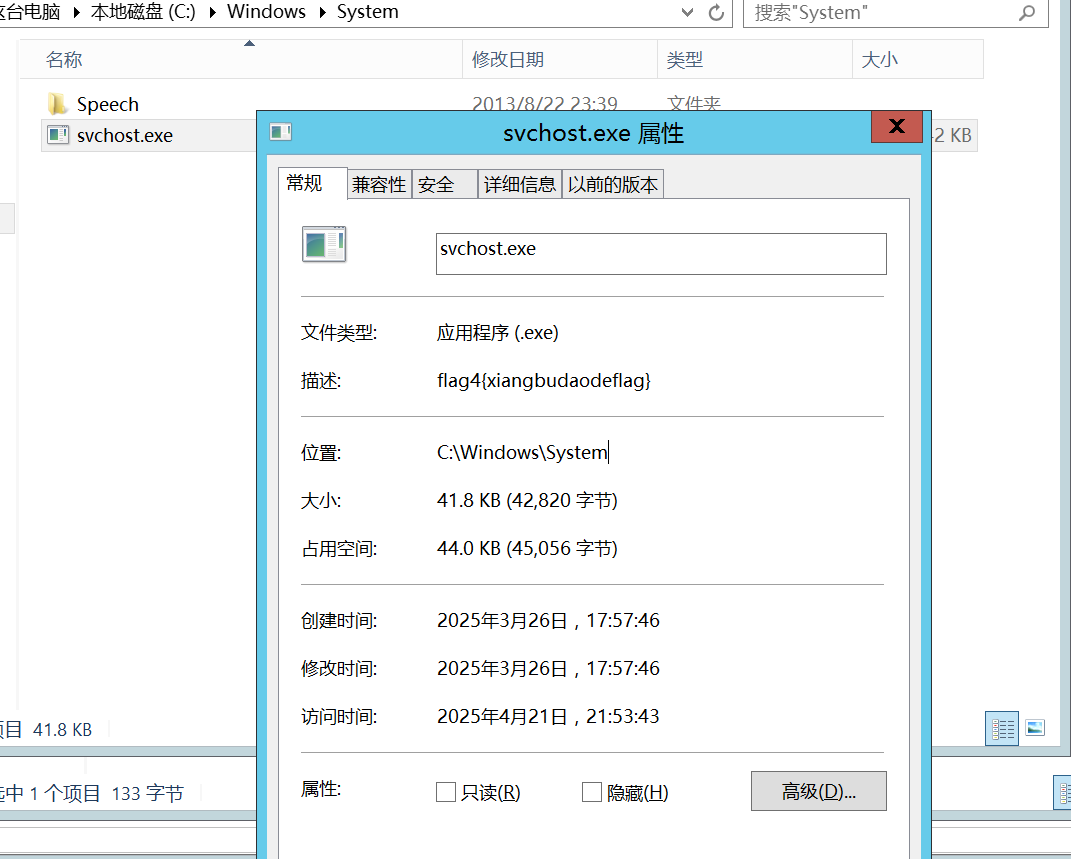
Task: Click the 高级(D)... button
Action: (818, 791)
